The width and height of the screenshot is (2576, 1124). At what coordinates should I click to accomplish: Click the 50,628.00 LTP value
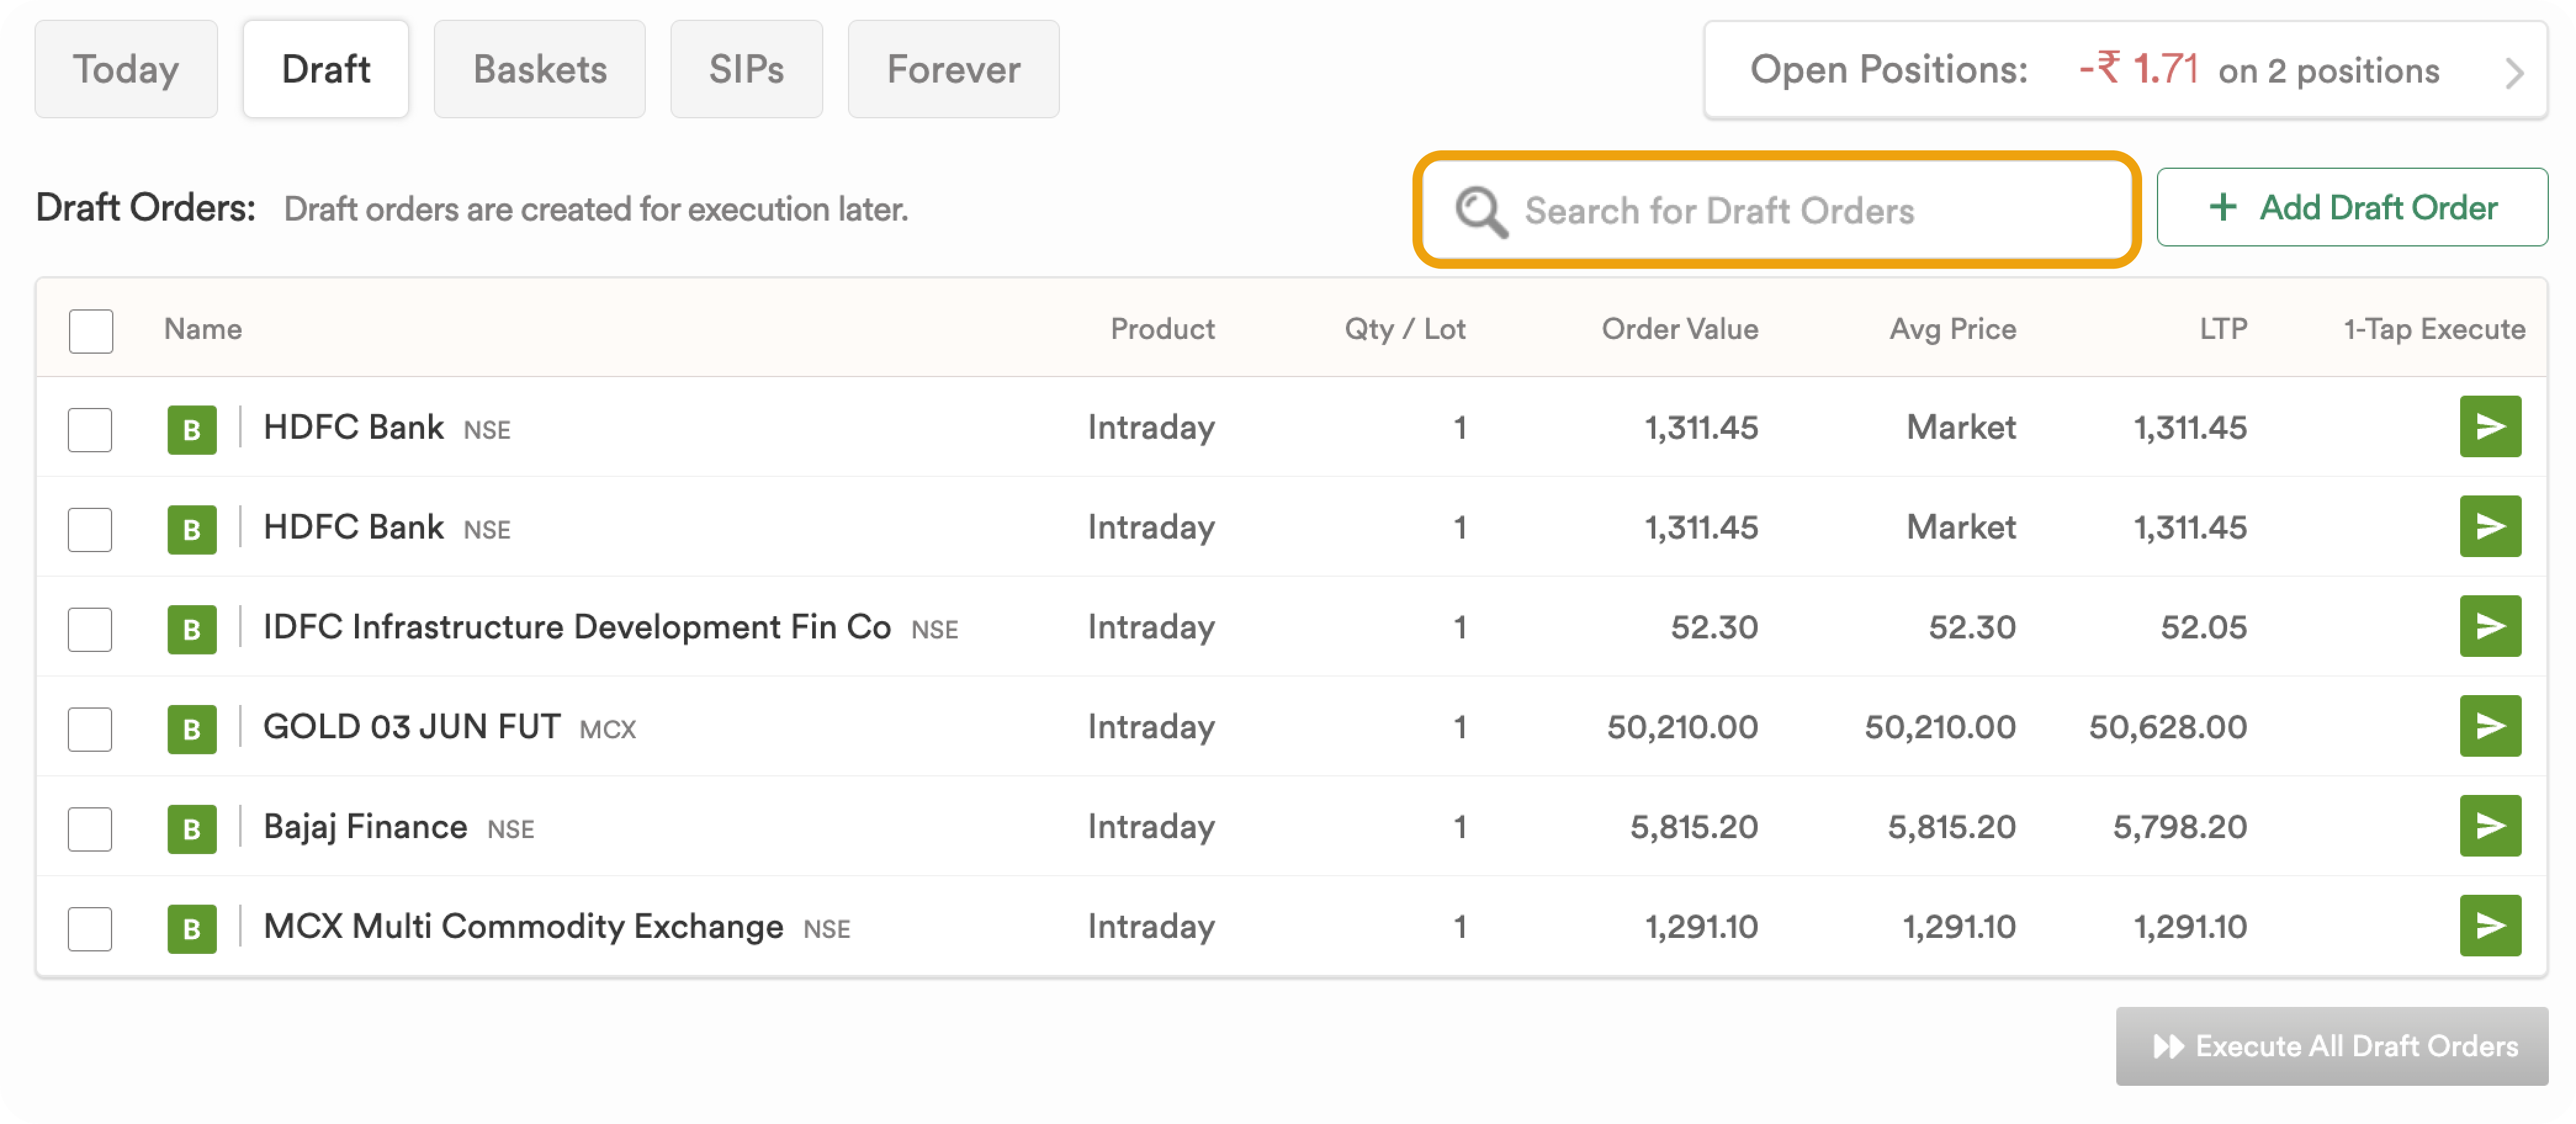[x=2168, y=727]
